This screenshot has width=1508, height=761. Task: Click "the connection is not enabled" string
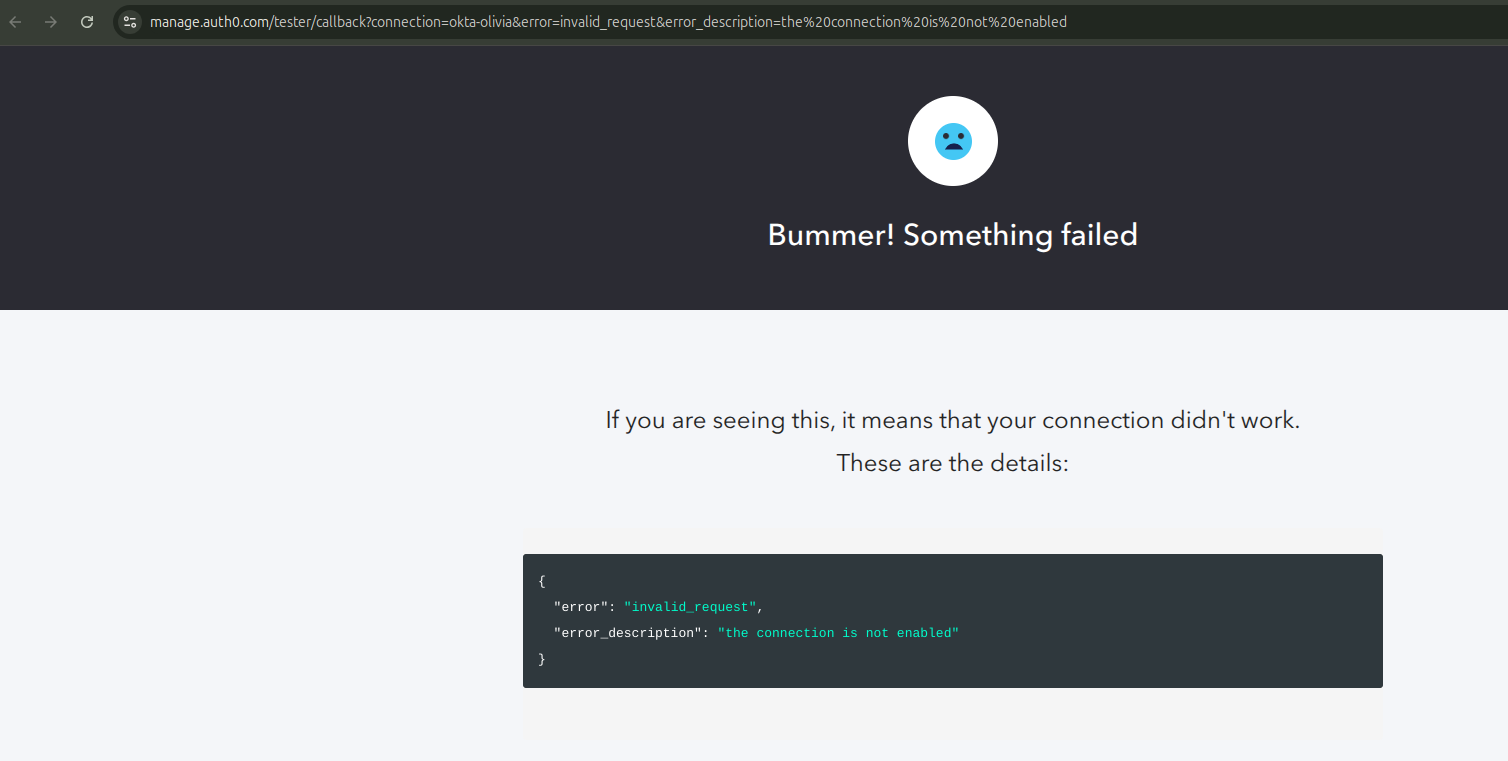(x=838, y=633)
